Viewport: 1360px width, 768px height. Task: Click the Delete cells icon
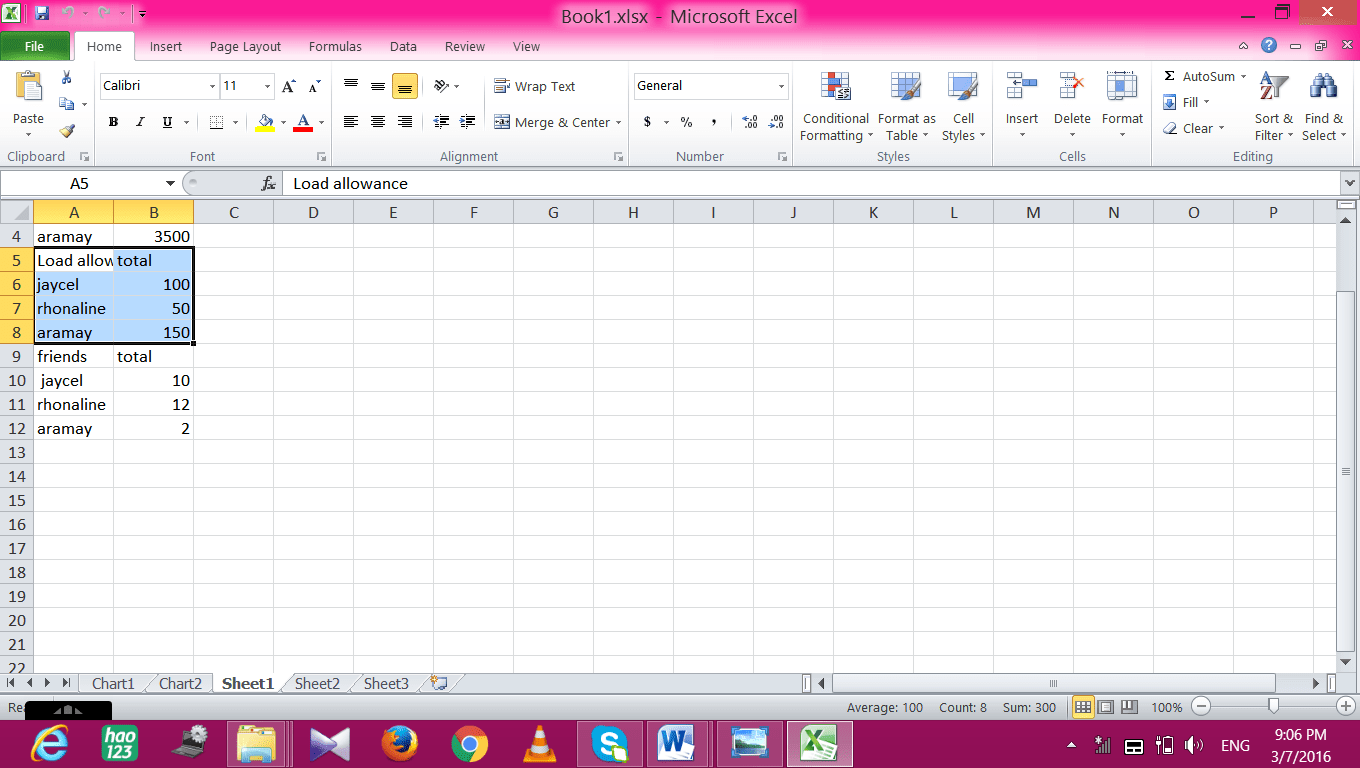click(1072, 88)
